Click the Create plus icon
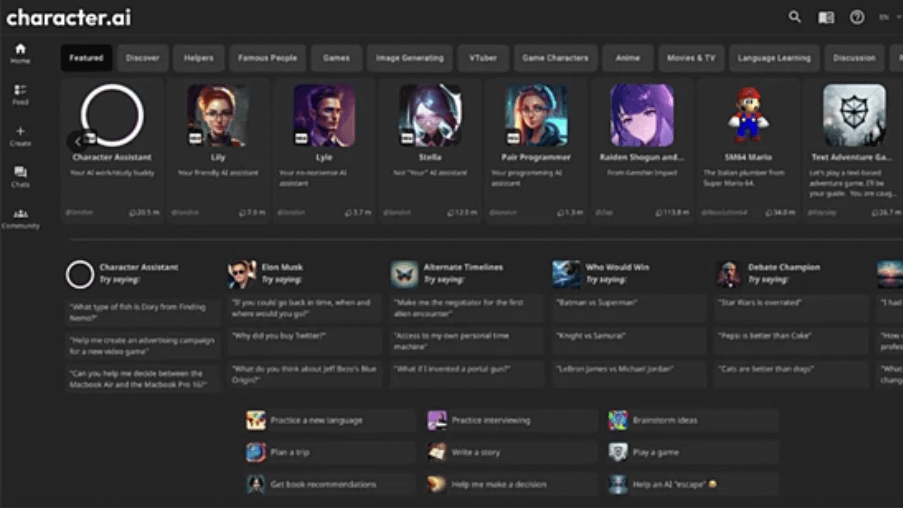Image resolution: width=903 pixels, height=508 pixels. coord(20,136)
